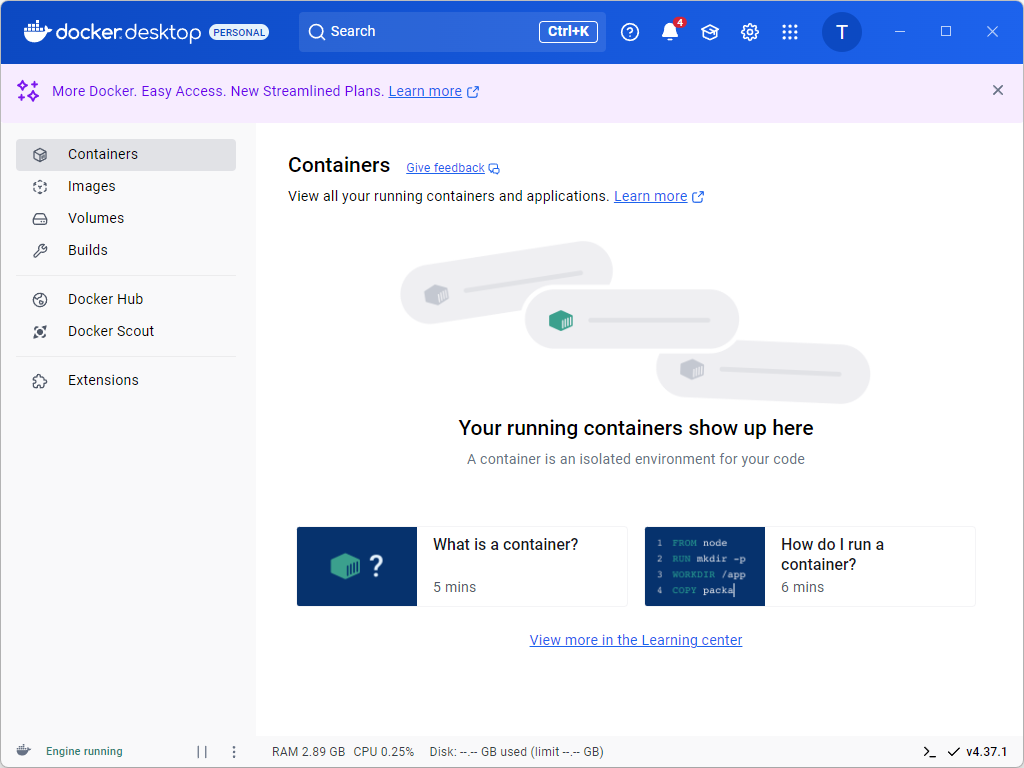Open the Learning center graduation cap icon
This screenshot has width=1024, height=768.
[709, 31]
